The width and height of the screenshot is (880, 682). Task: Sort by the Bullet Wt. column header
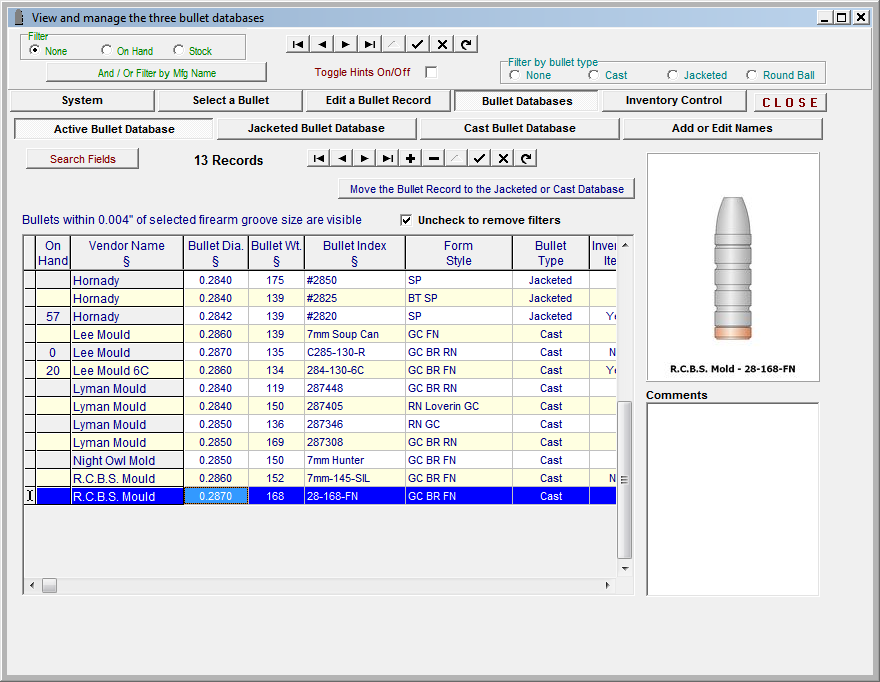coord(276,253)
